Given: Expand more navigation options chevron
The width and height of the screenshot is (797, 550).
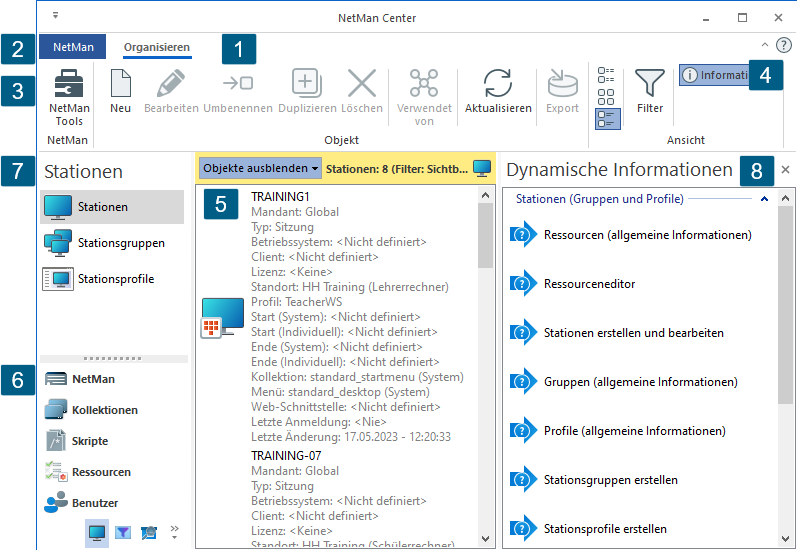Looking at the screenshot, I should coord(174,532).
